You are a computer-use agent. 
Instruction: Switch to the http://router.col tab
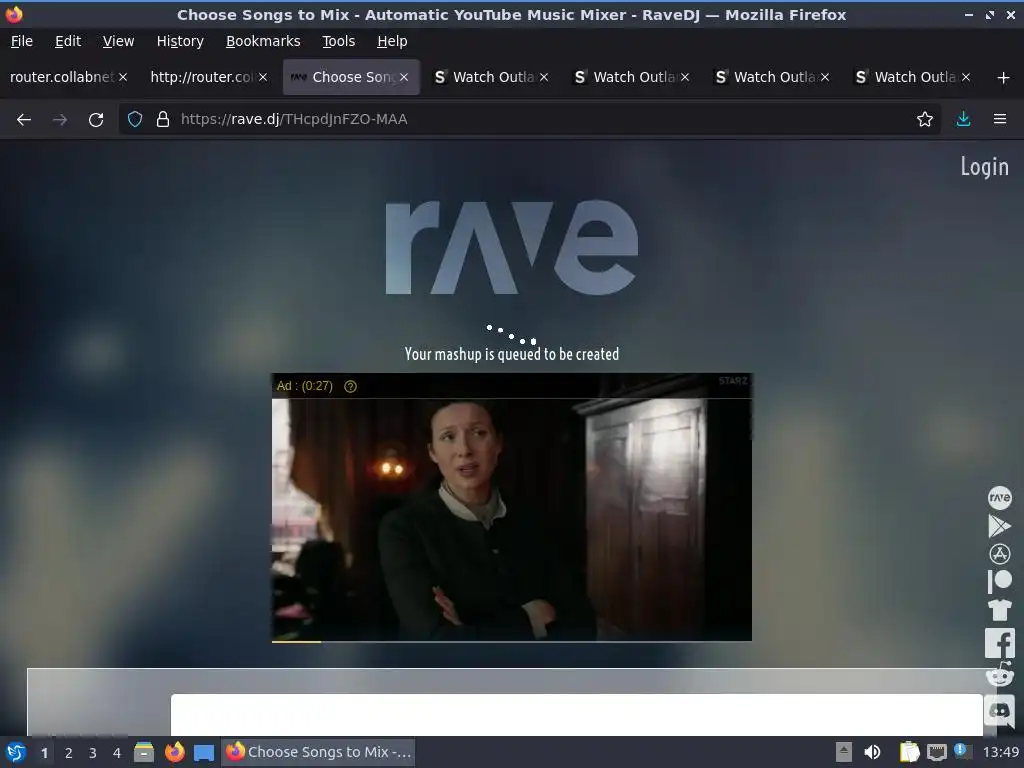pos(201,77)
